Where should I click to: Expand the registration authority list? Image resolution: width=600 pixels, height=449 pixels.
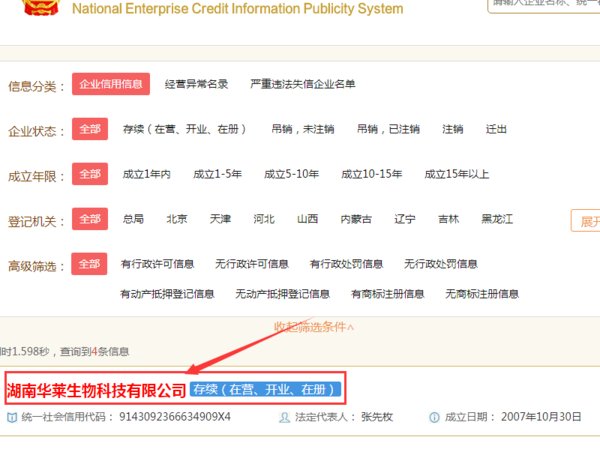pos(585,220)
